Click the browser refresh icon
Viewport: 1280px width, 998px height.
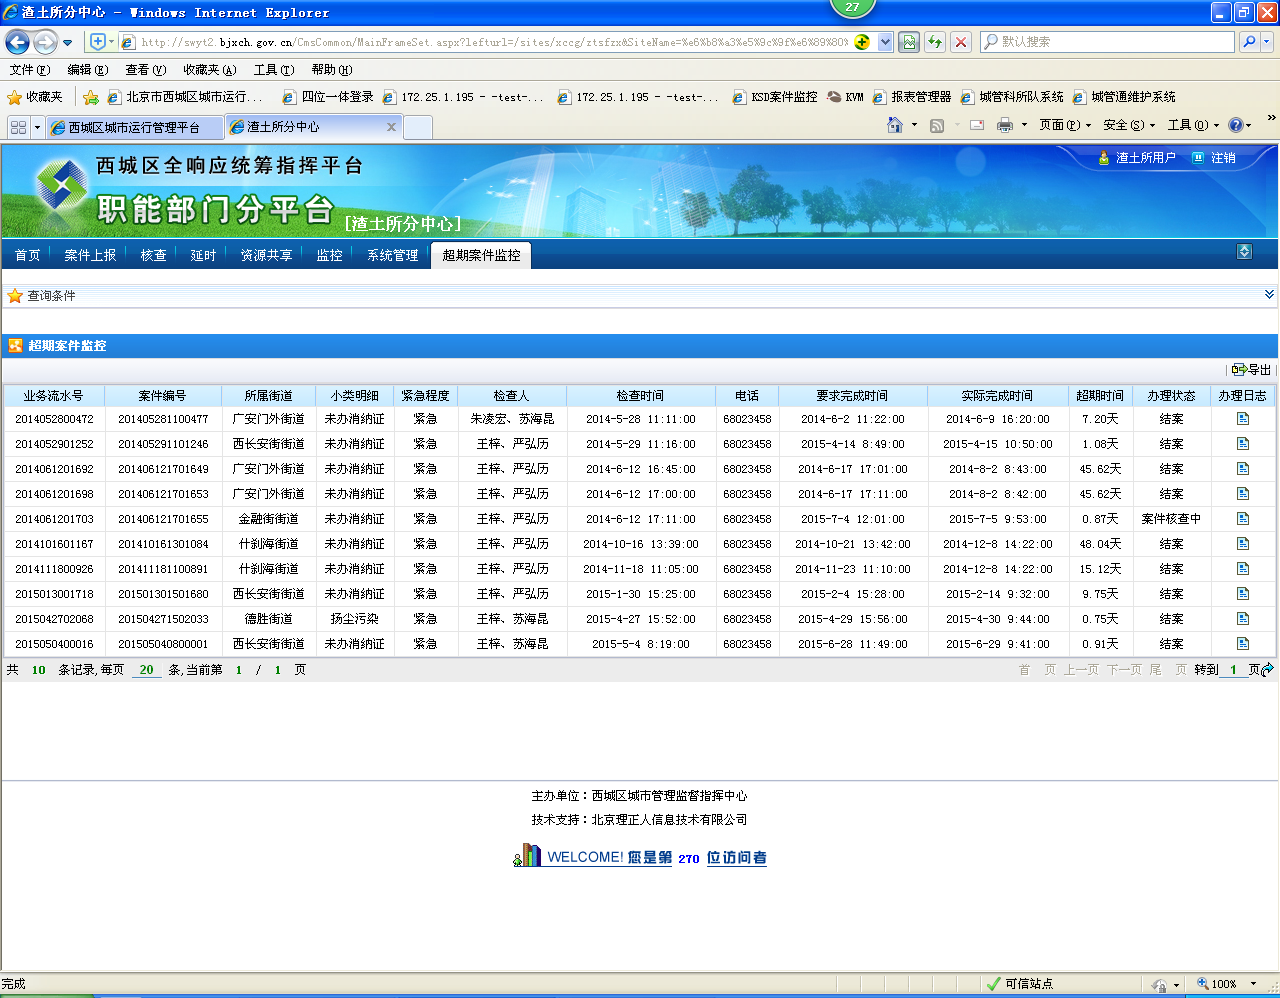click(935, 42)
